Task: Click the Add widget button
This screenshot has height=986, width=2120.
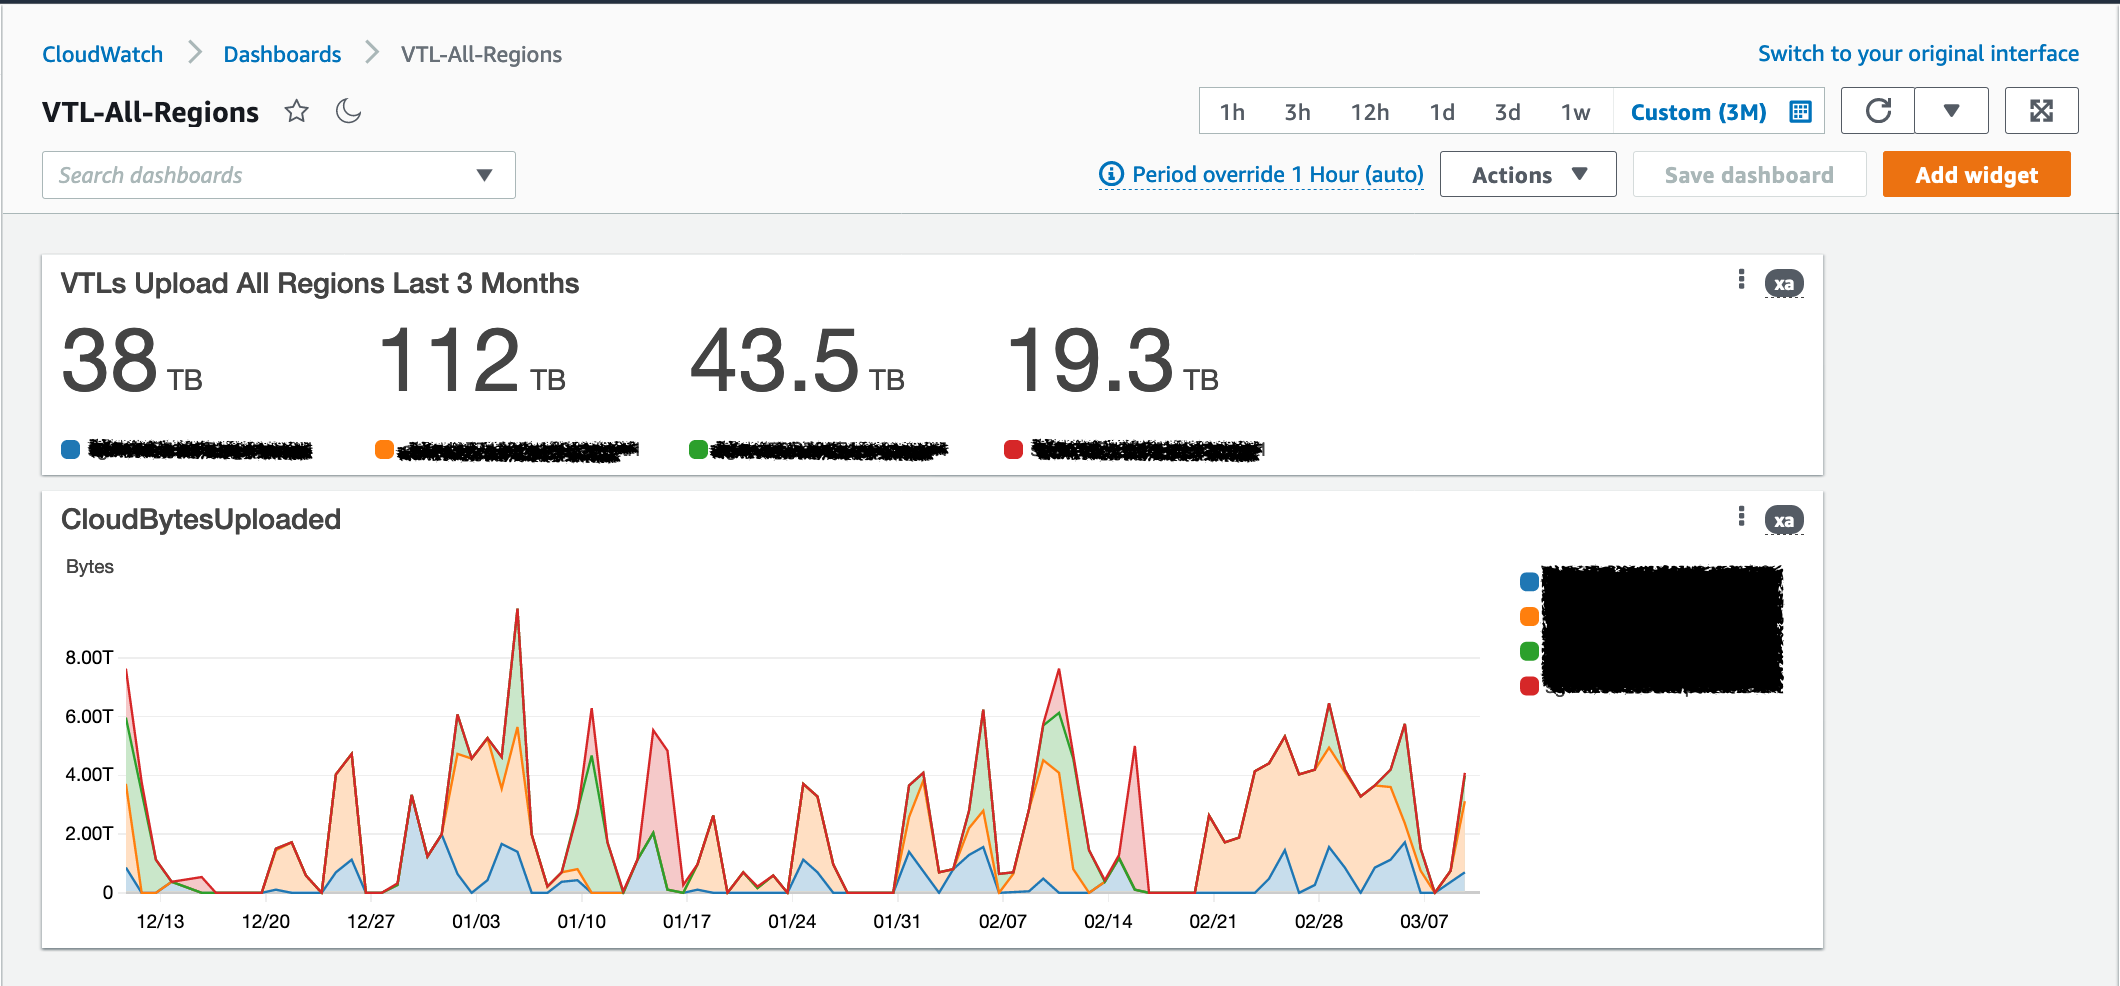Action: coord(1976,173)
